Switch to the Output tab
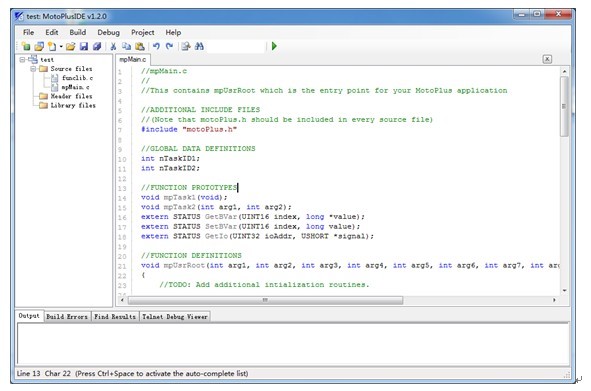This screenshot has width=591, height=391. pos(29,316)
